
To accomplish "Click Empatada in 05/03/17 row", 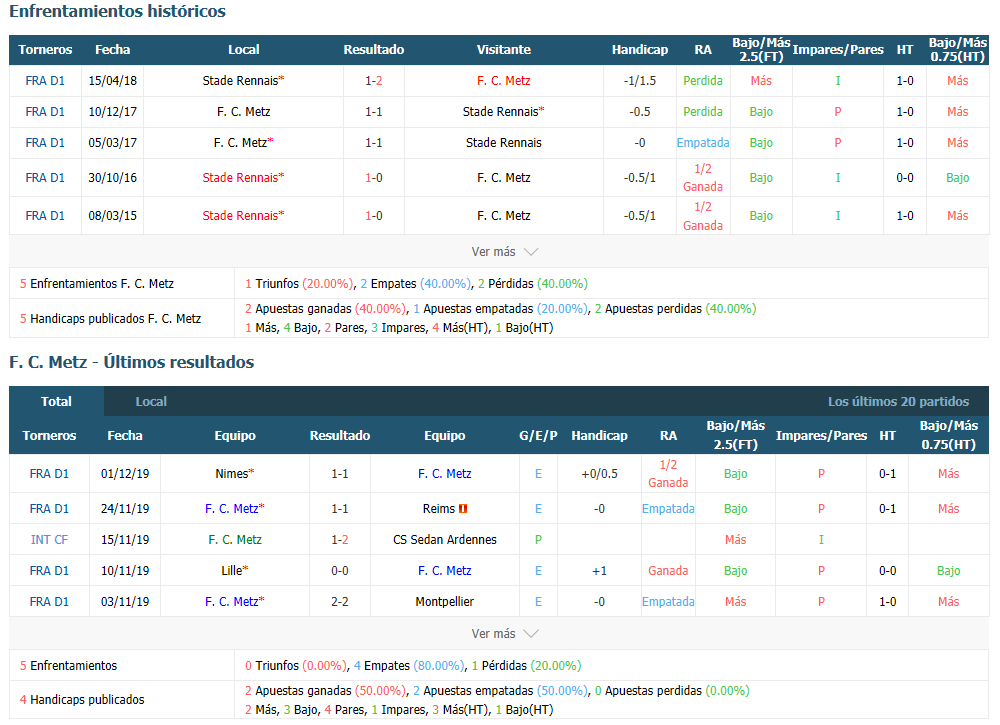I will point(703,143).
